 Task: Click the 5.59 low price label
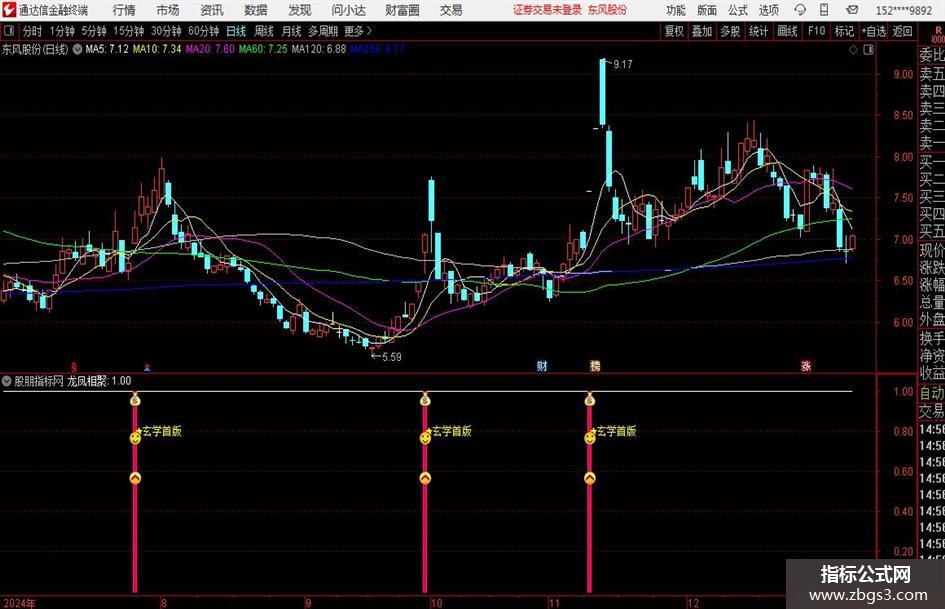click(x=392, y=357)
